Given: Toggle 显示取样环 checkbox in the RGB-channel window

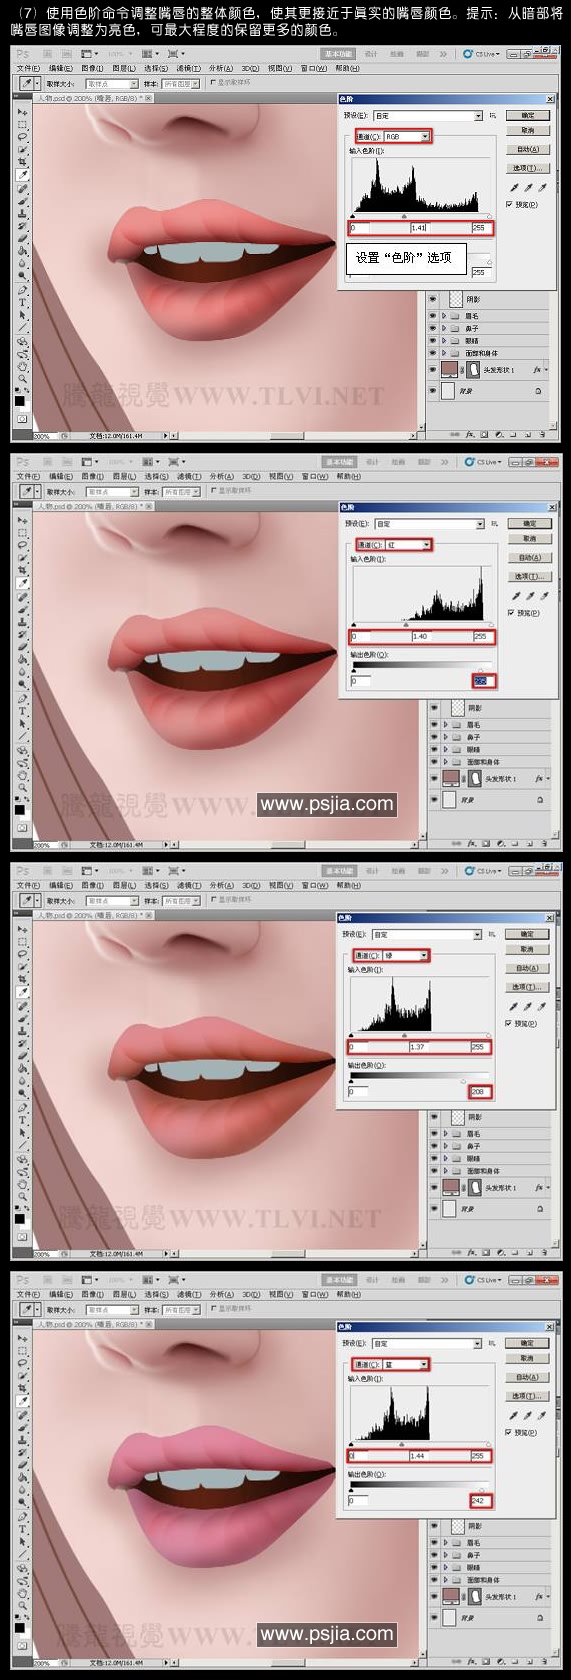Looking at the screenshot, I should pyautogui.click(x=213, y=82).
